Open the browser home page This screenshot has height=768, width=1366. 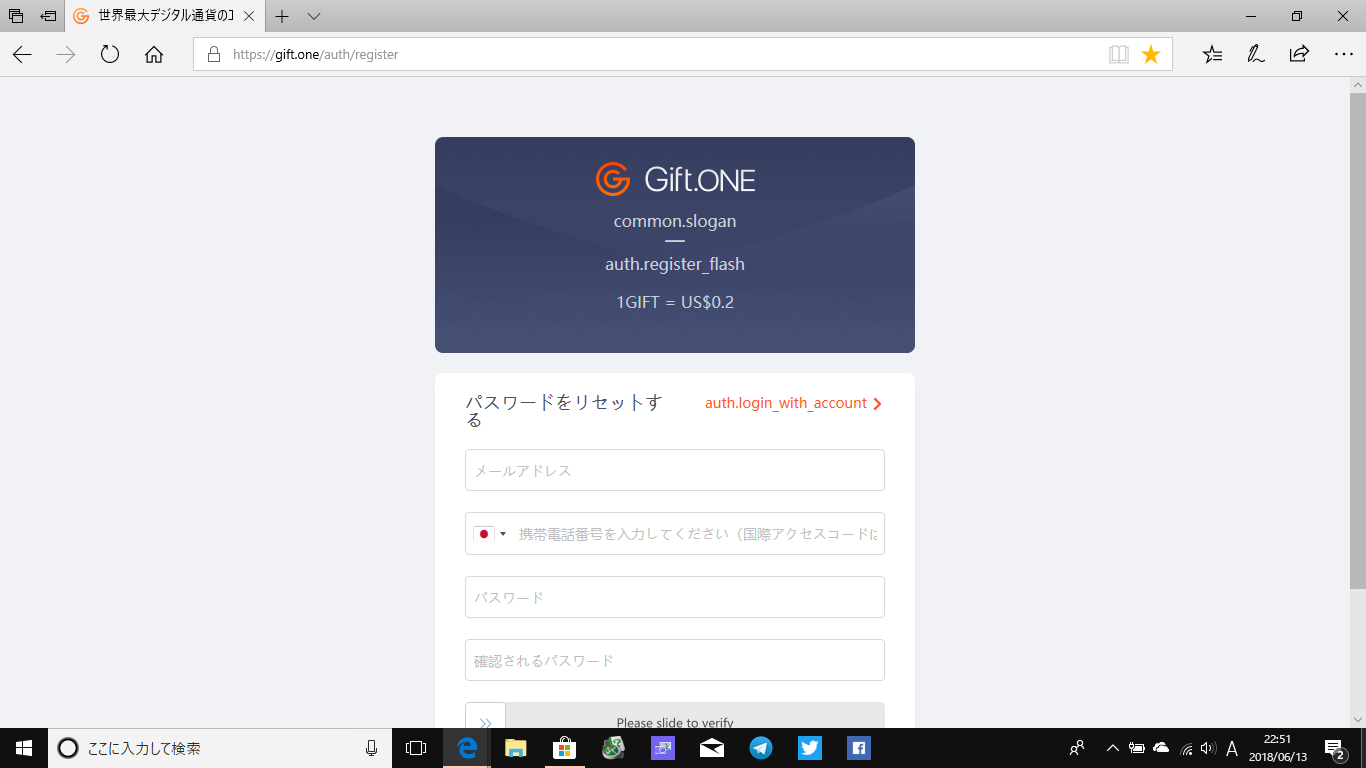pos(154,55)
